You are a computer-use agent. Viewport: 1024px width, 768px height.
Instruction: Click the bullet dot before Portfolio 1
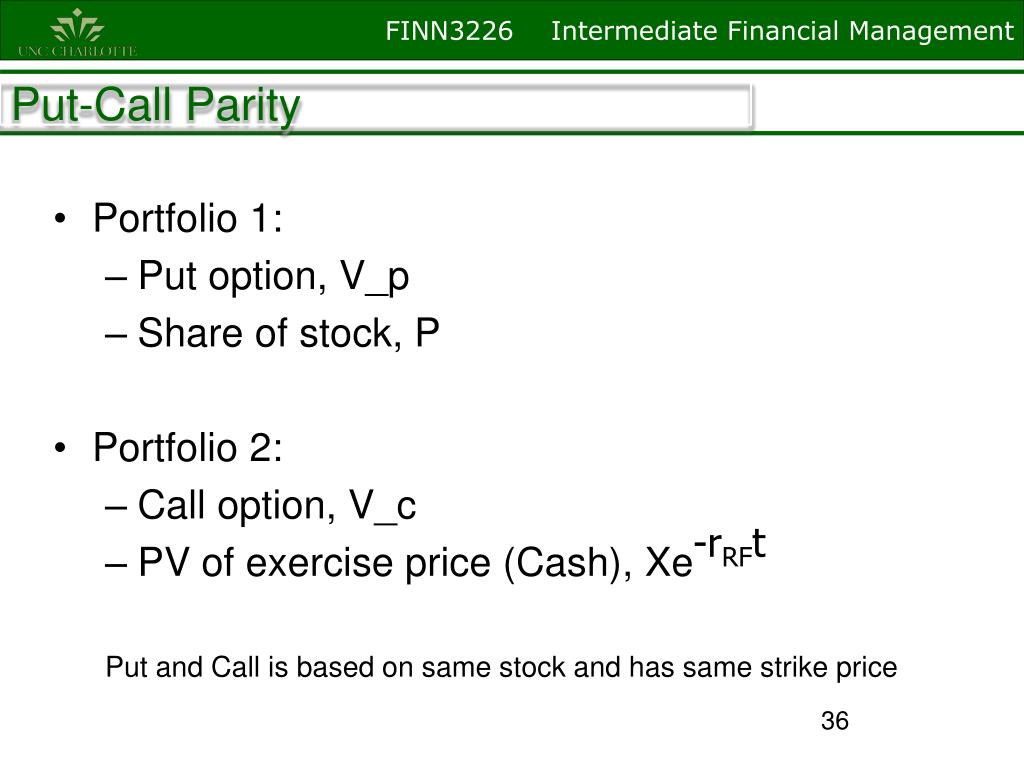(x=60, y=219)
